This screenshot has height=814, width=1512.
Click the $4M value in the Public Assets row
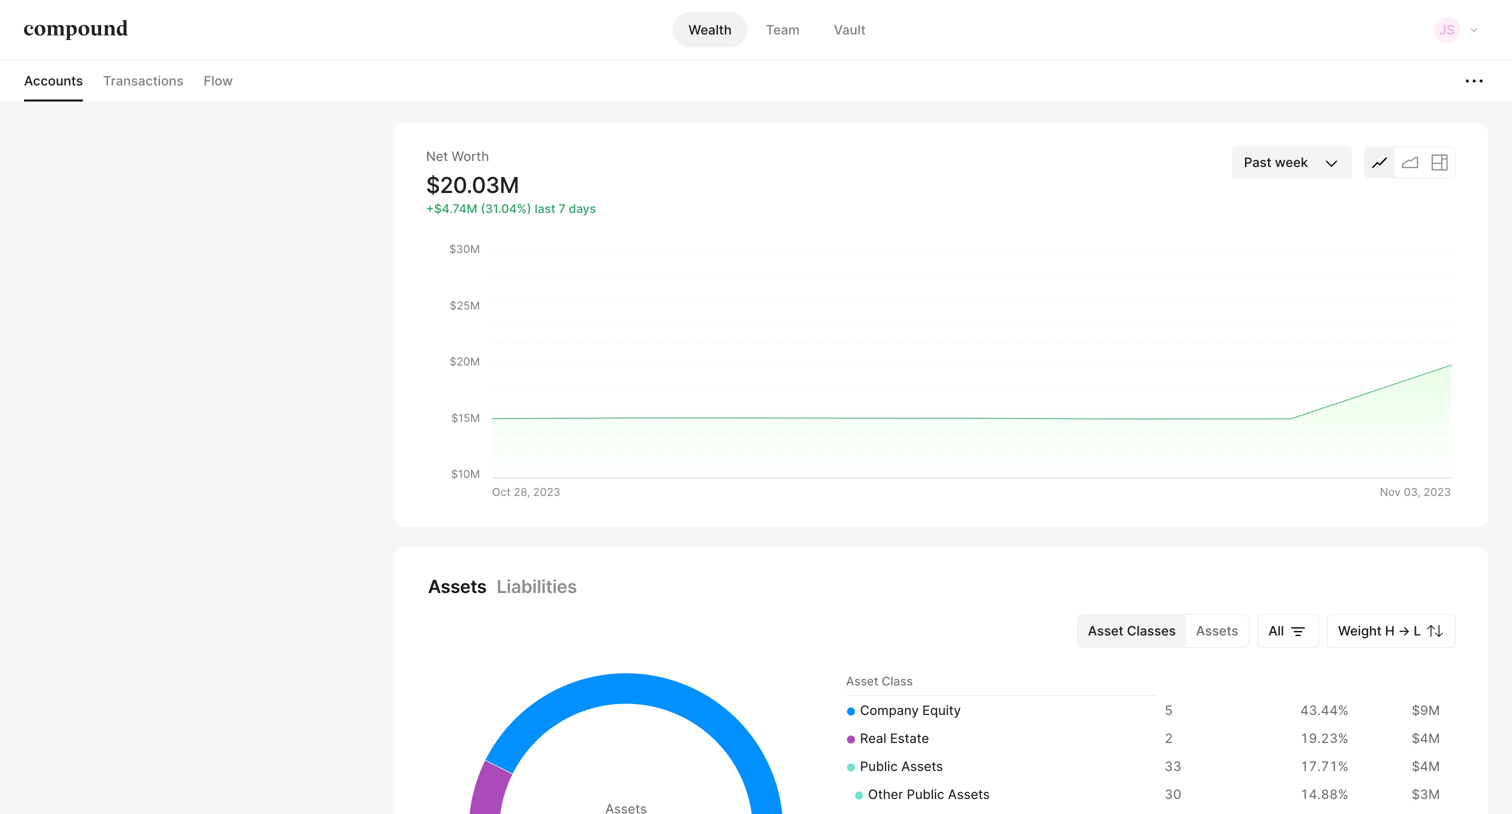(x=1426, y=767)
